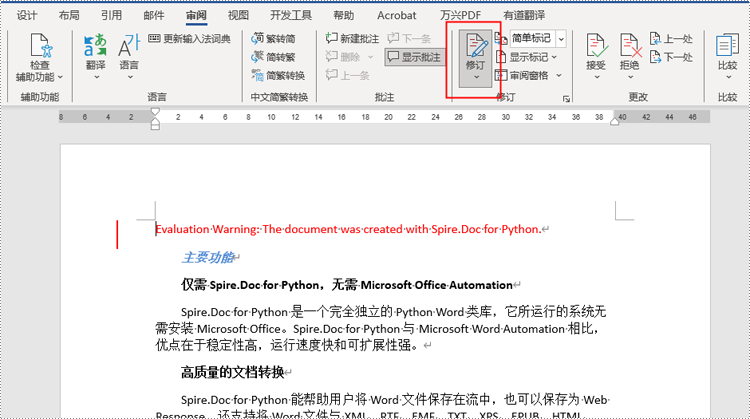Click 更新输入法词典 keyboard icon
Viewport: 750px width, 419px height.
point(154,38)
